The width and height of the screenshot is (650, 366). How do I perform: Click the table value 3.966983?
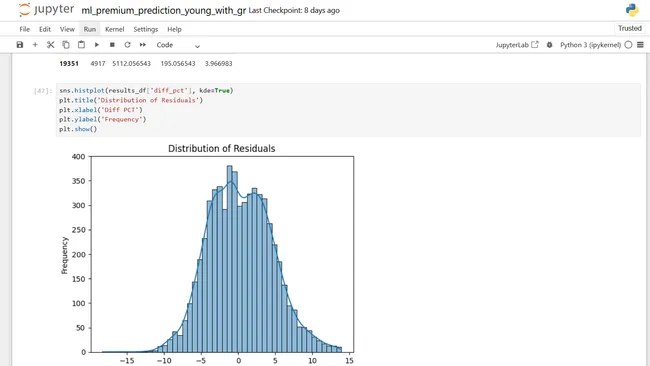click(218, 63)
